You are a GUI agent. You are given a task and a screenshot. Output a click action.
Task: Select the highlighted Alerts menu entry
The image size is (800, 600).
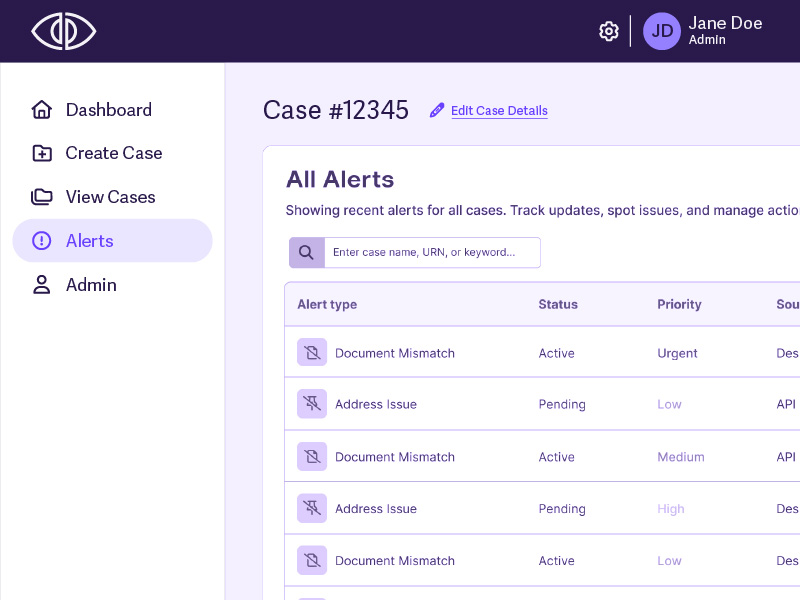[x=90, y=241]
